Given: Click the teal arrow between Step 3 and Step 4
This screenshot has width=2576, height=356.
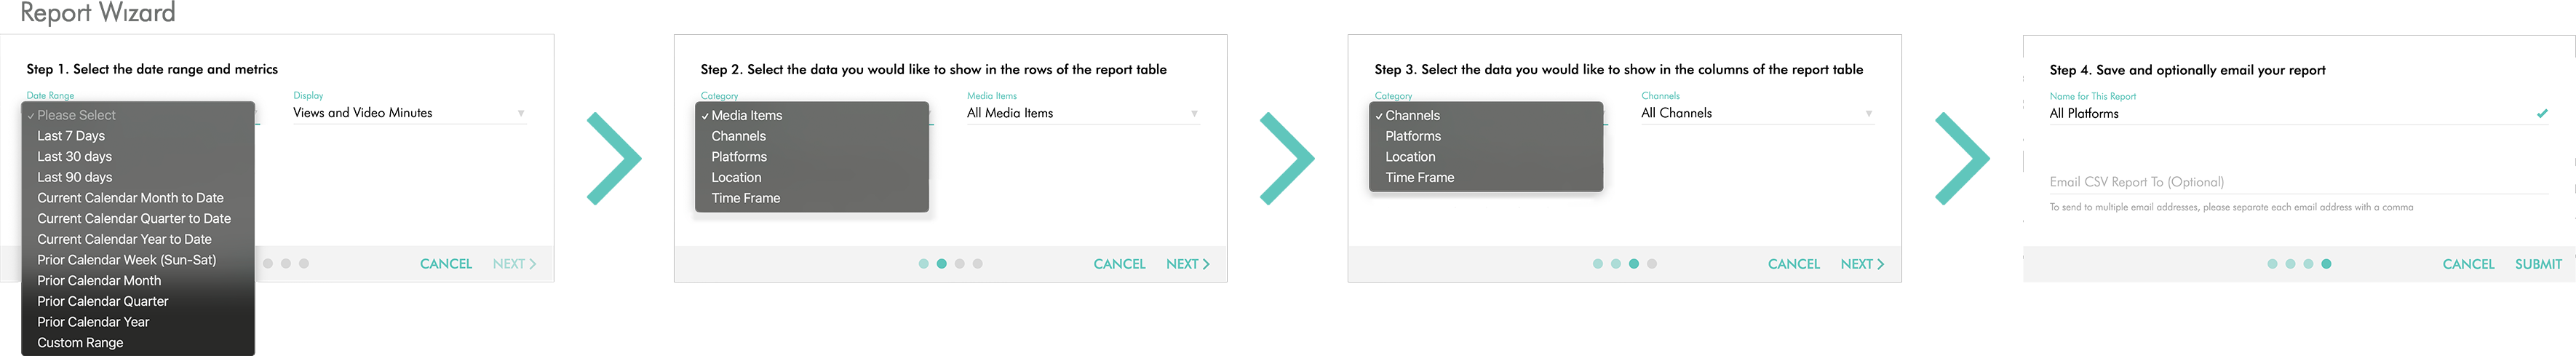Looking at the screenshot, I should [x=1962, y=158].
